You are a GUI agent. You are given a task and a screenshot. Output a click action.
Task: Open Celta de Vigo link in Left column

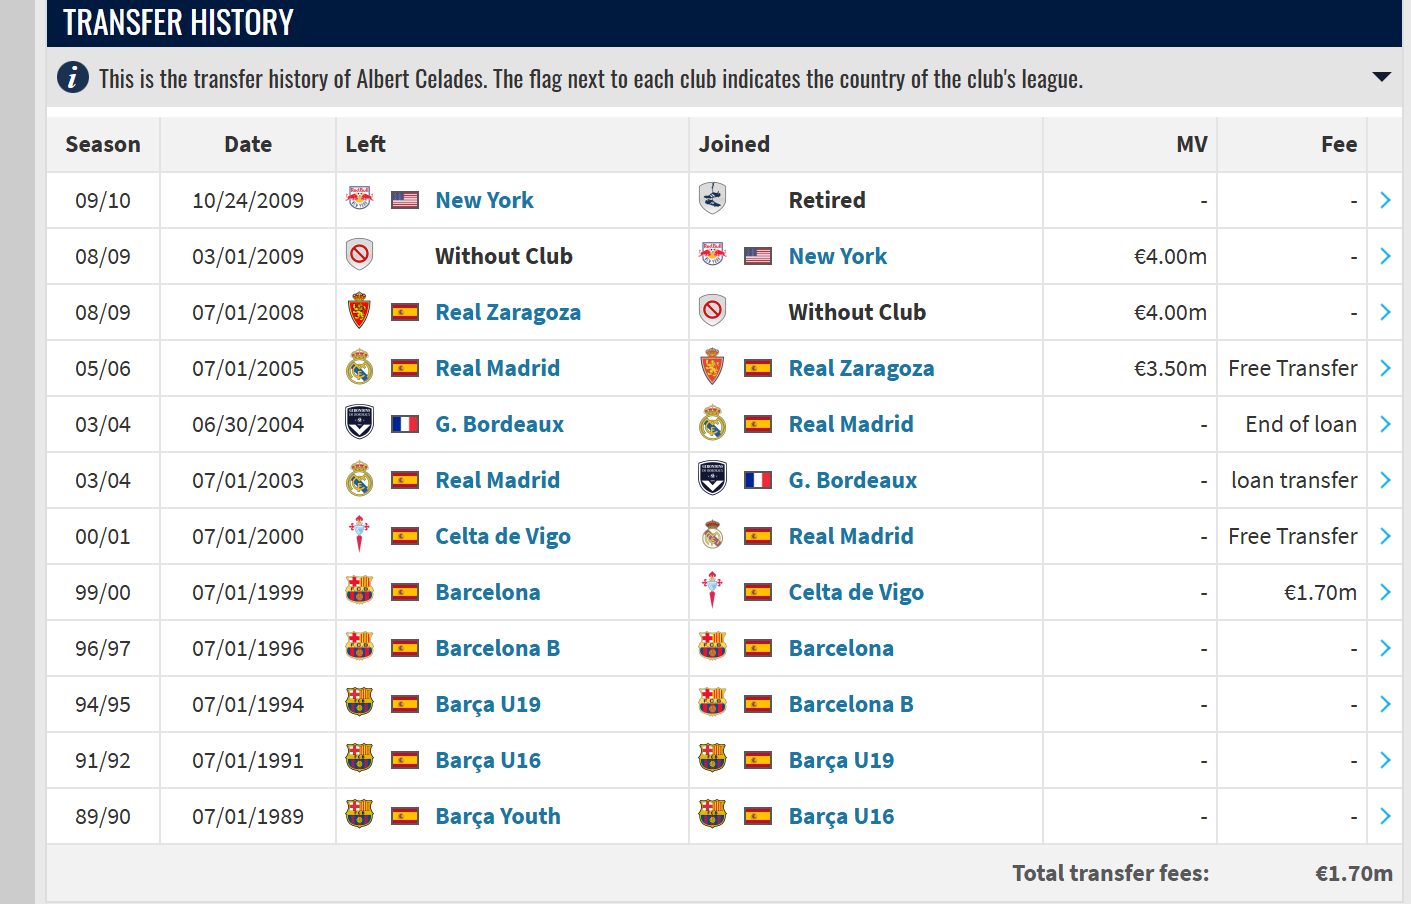(x=503, y=536)
